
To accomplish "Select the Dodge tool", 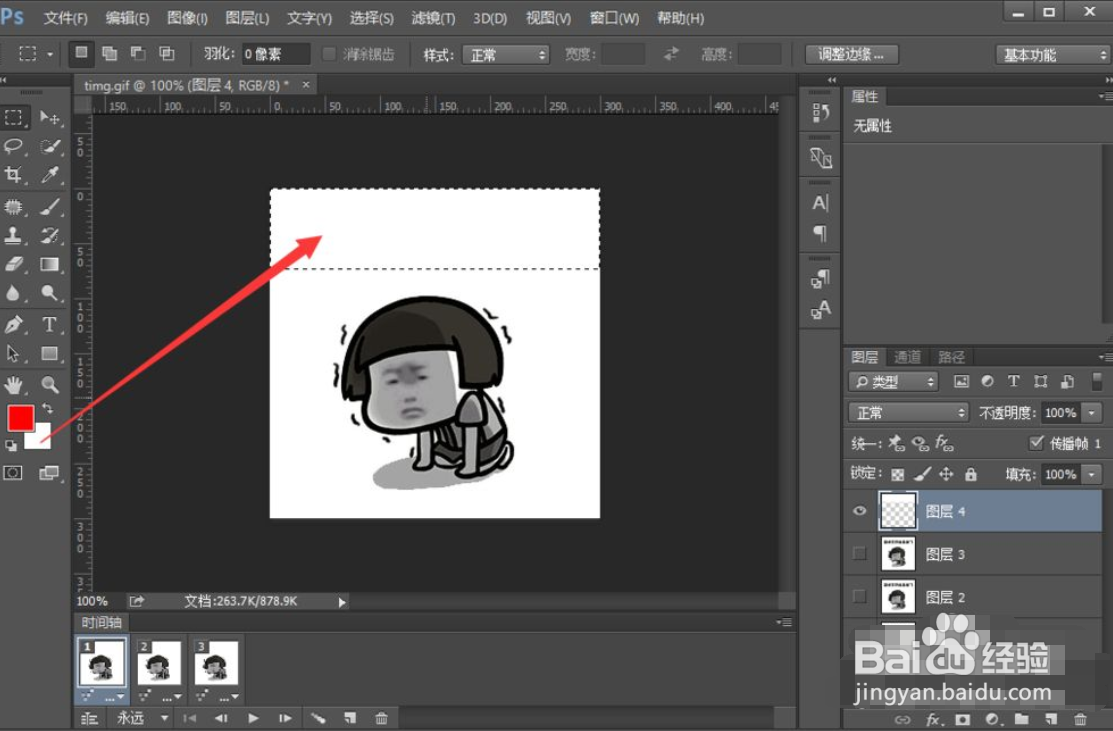I will [x=49, y=293].
